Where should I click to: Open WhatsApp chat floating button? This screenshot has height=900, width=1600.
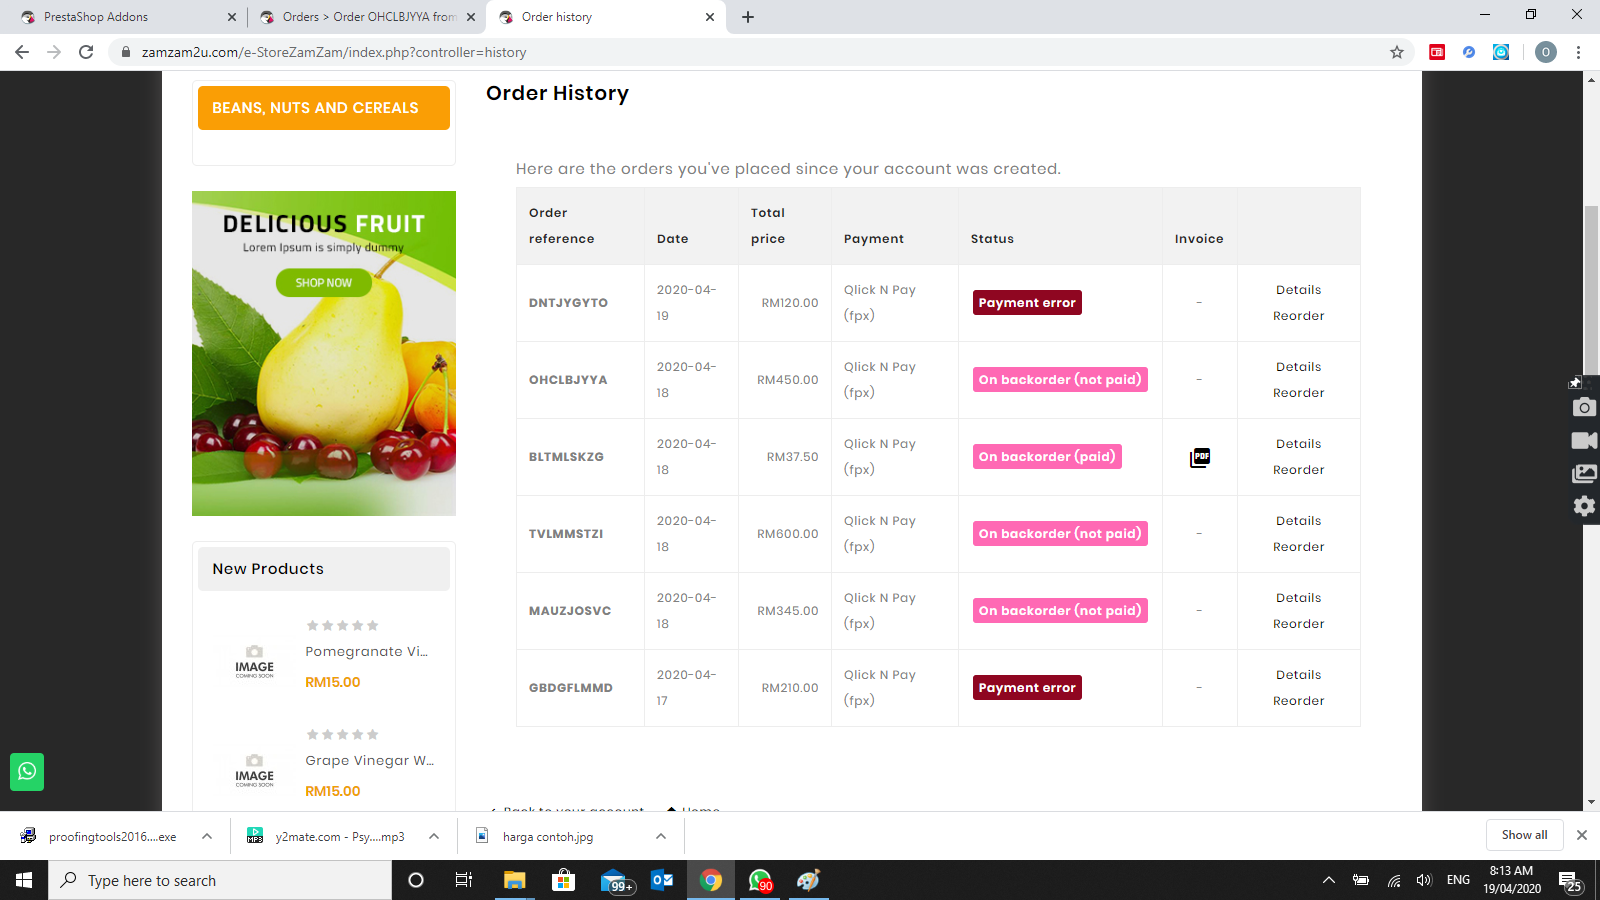coord(27,771)
